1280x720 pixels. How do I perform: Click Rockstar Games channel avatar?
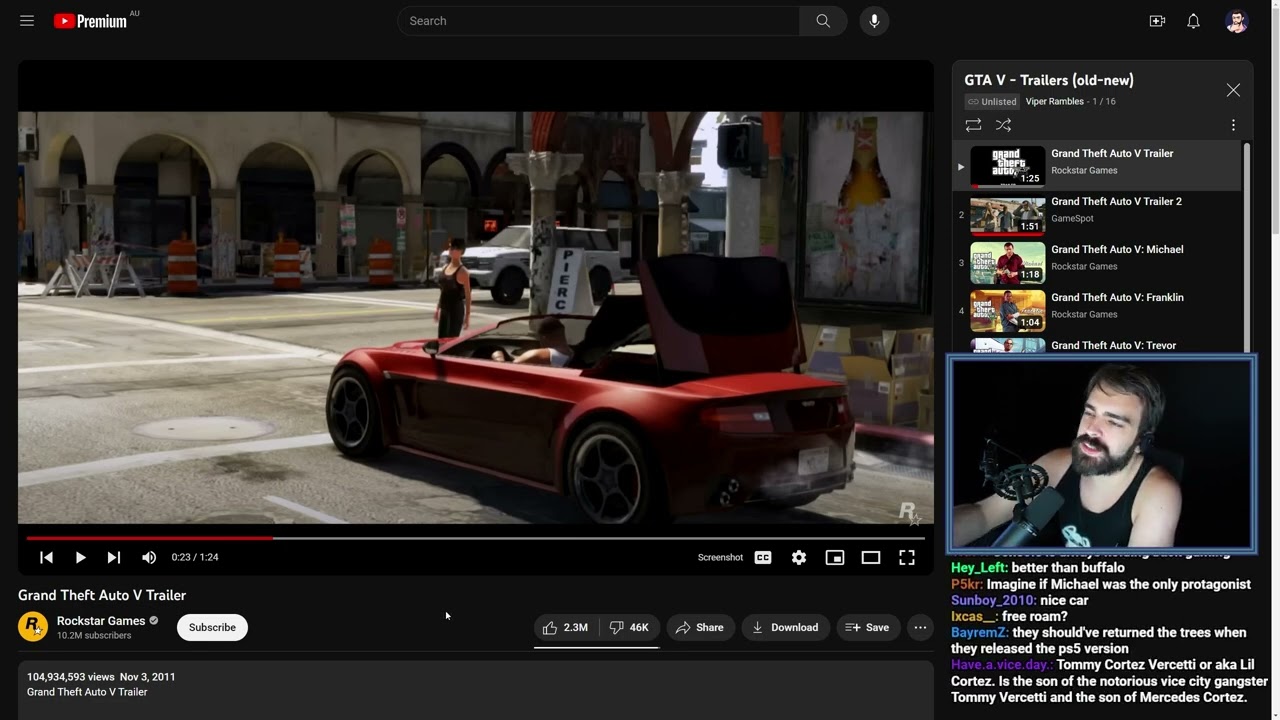pyautogui.click(x=33, y=627)
